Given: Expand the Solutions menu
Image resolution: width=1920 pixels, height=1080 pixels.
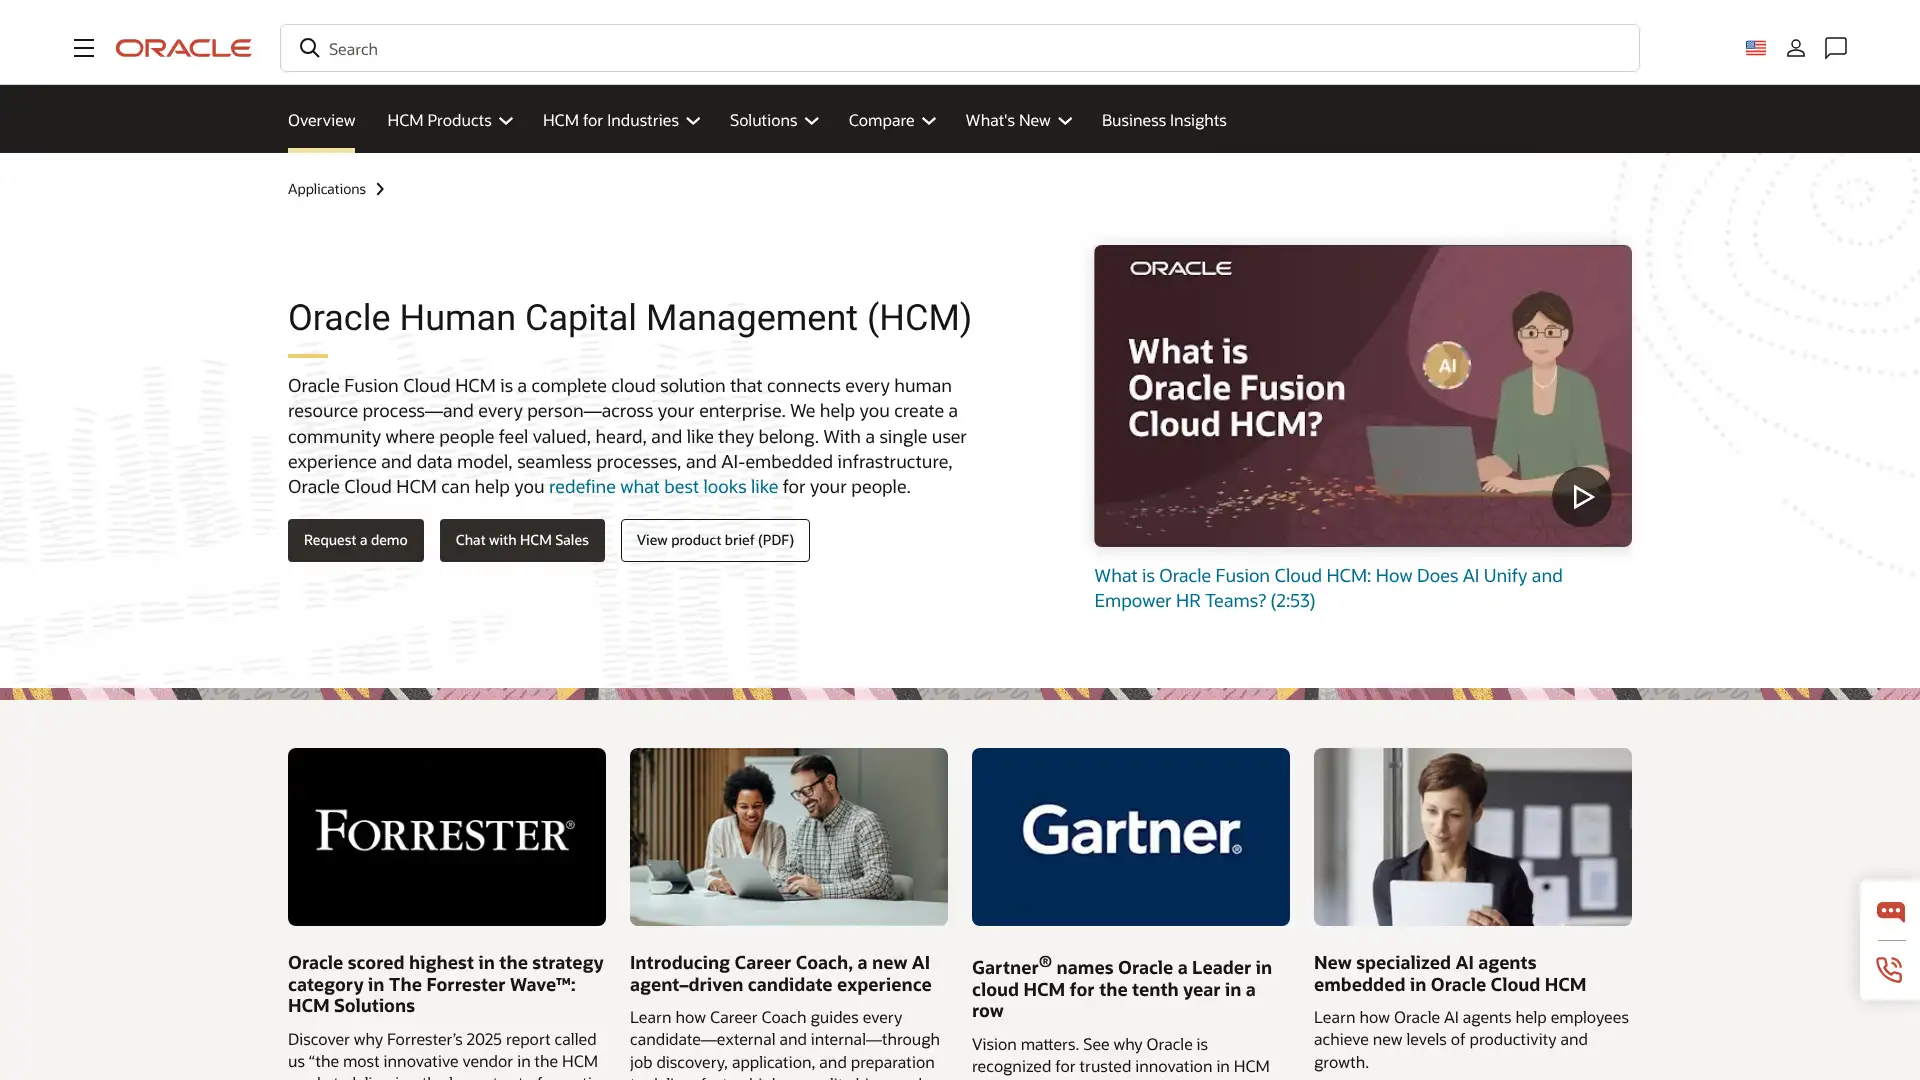Looking at the screenshot, I should tap(773, 120).
